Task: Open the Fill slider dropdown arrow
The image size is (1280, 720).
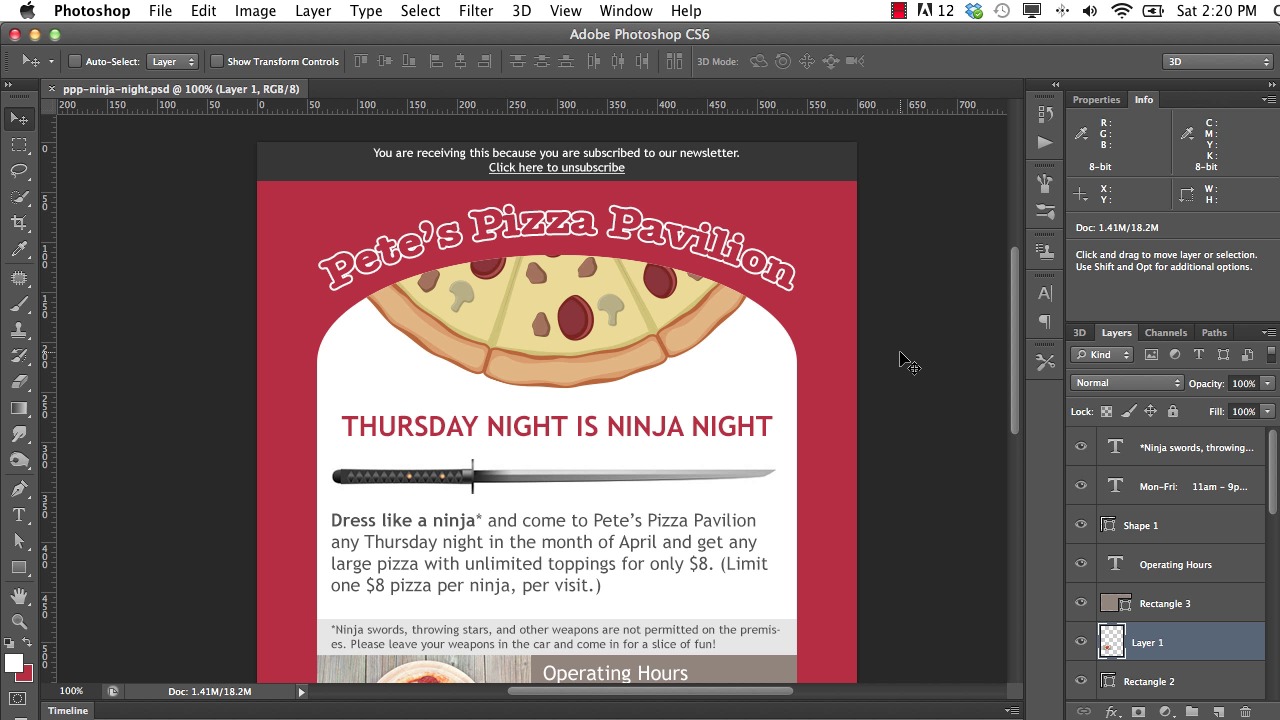Action: click(1267, 412)
